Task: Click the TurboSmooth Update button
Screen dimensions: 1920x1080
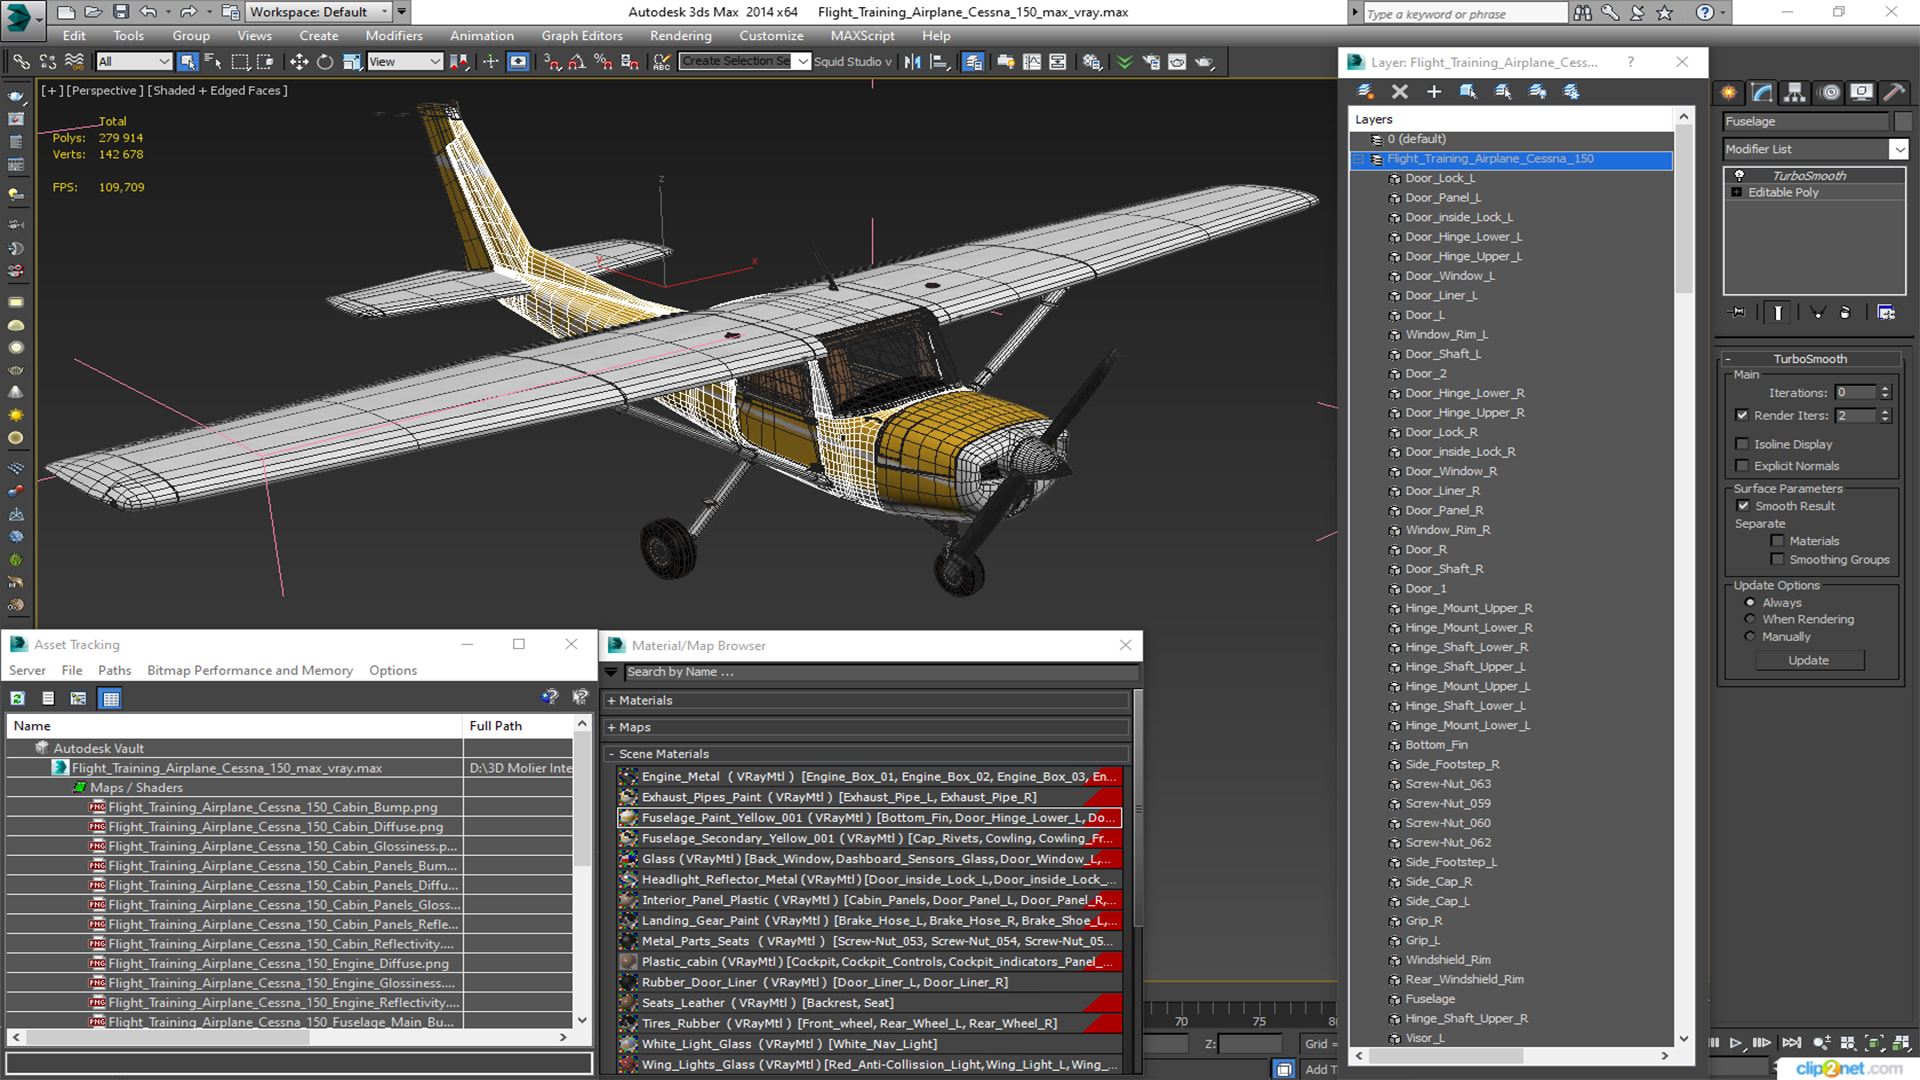Action: [x=1808, y=661]
